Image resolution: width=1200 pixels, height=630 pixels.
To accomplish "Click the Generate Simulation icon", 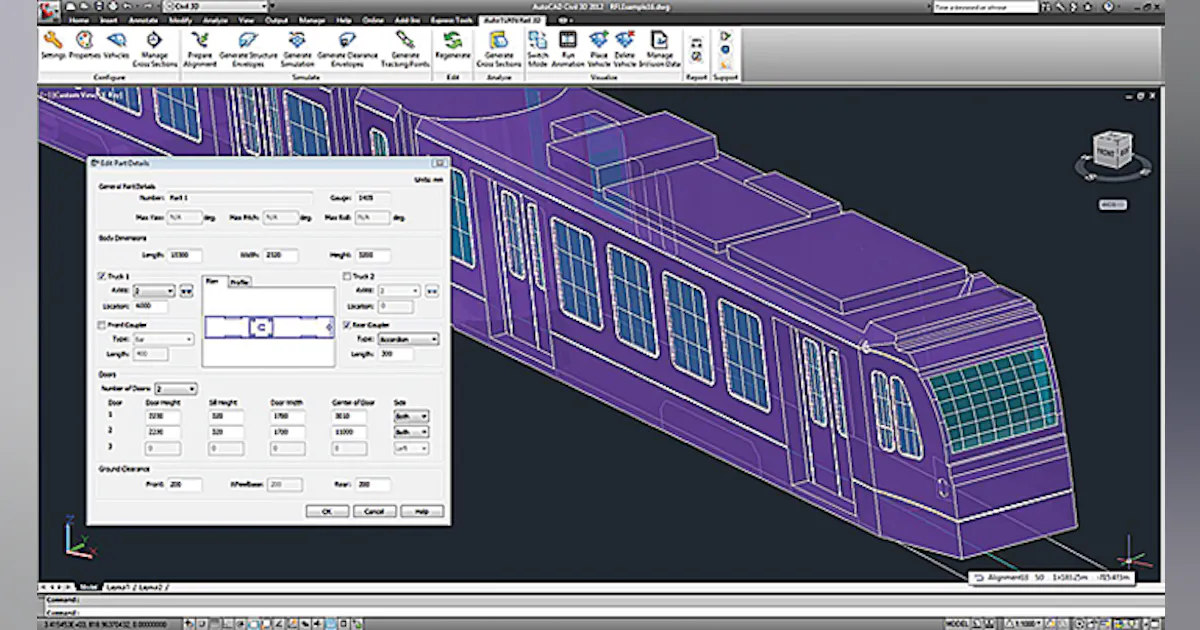I will coord(298,49).
